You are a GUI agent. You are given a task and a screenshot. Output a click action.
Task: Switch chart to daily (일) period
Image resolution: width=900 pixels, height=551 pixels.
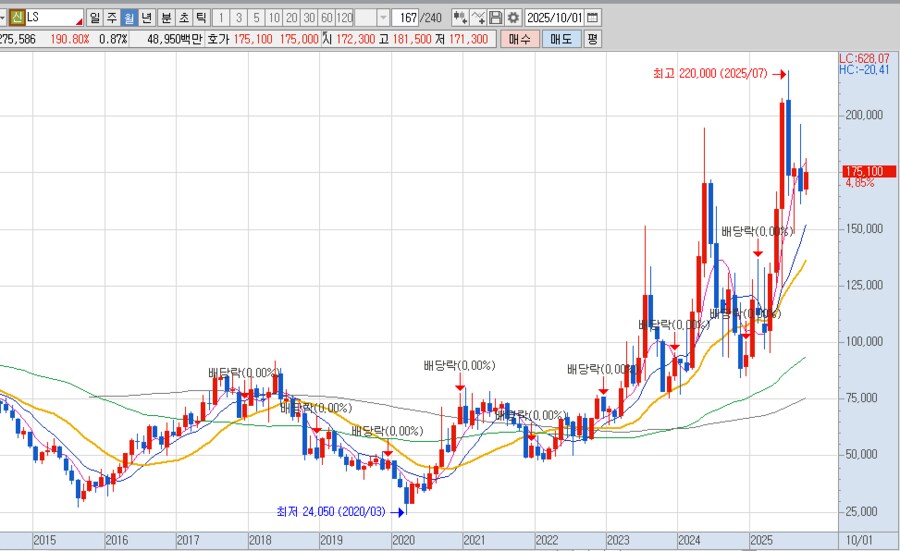click(x=94, y=18)
